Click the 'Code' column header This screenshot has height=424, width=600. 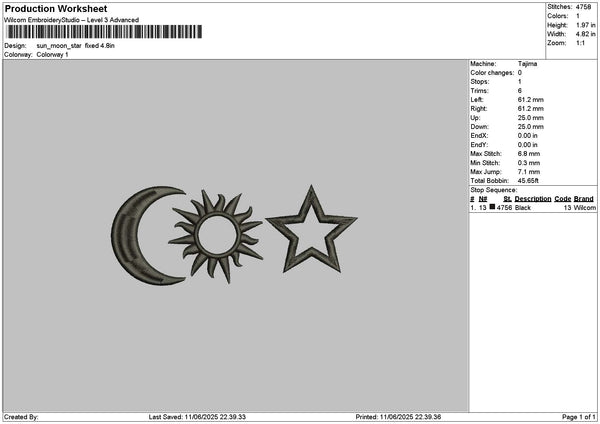coord(562,199)
